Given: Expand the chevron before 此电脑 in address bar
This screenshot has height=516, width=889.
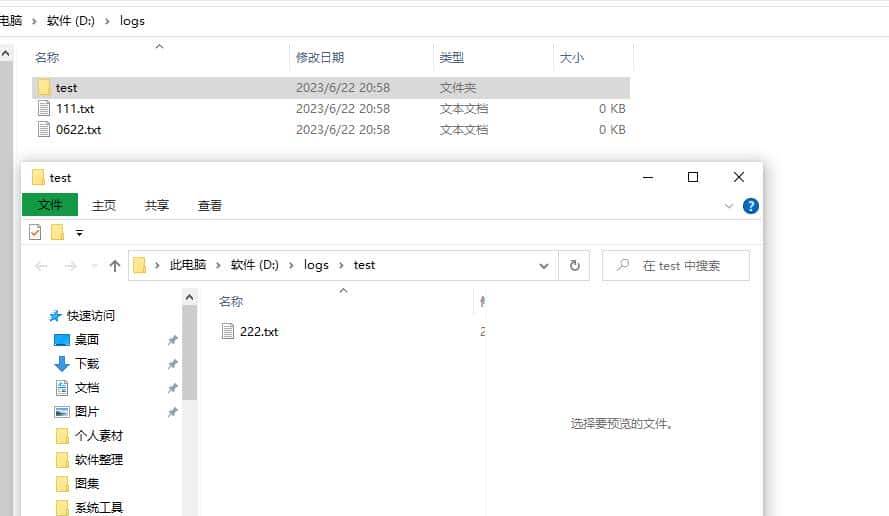Looking at the screenshot, I should pos(157,265).
